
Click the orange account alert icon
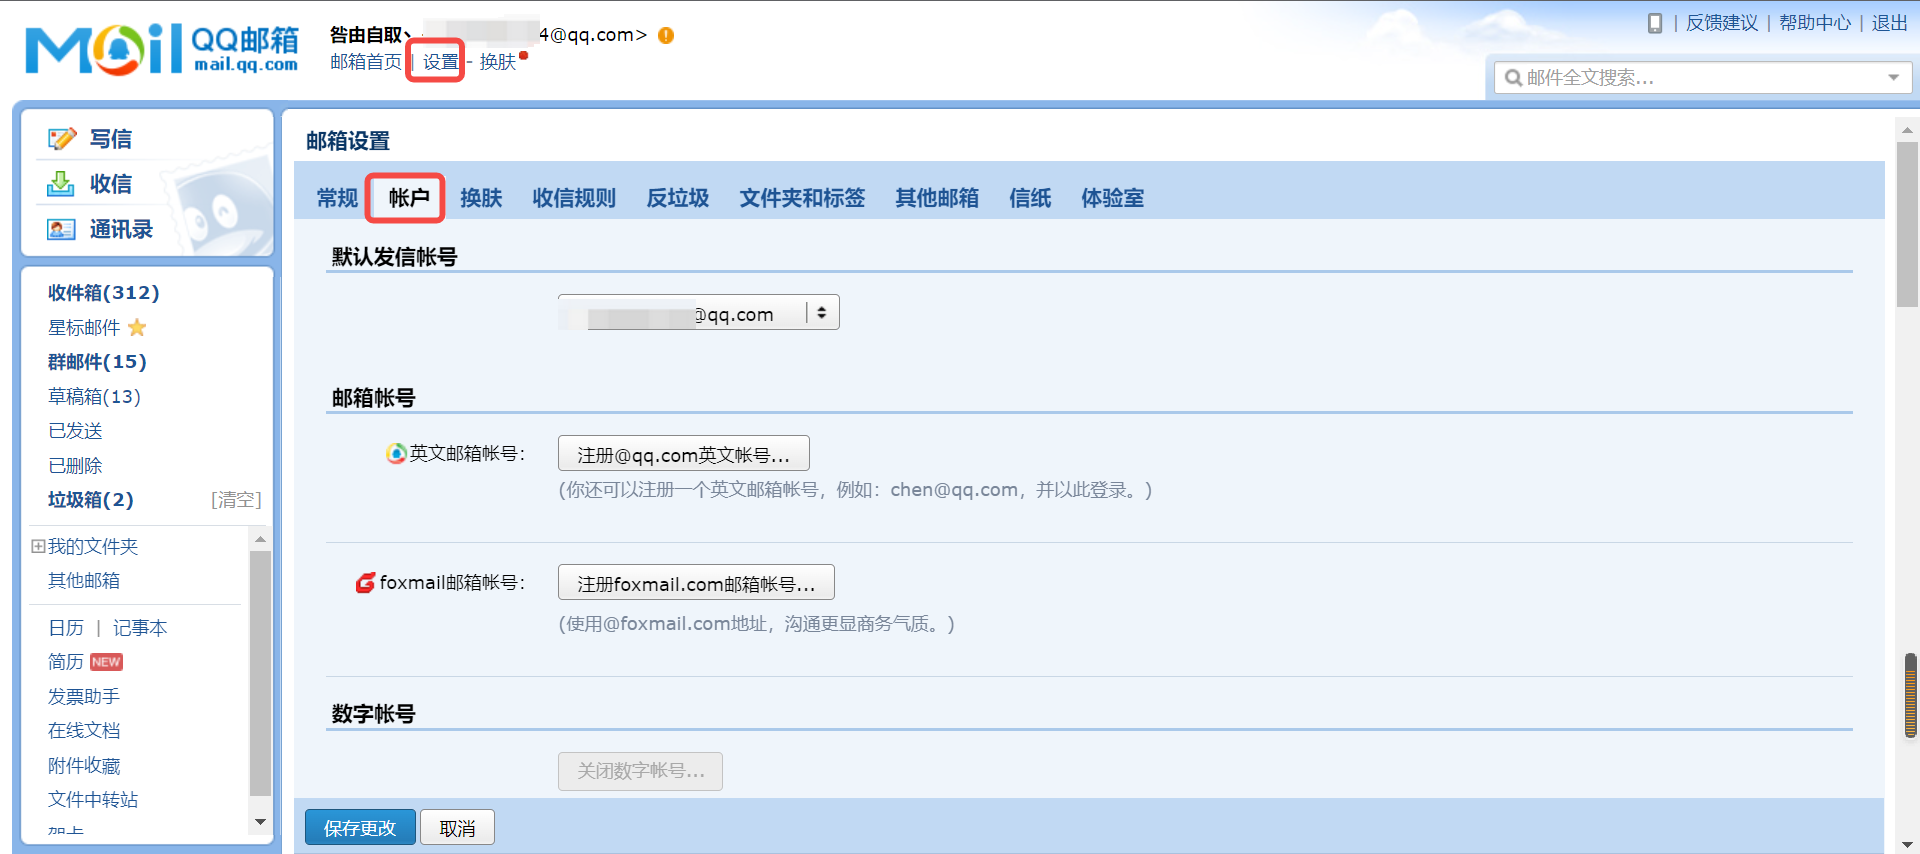[x=666, y=35]
